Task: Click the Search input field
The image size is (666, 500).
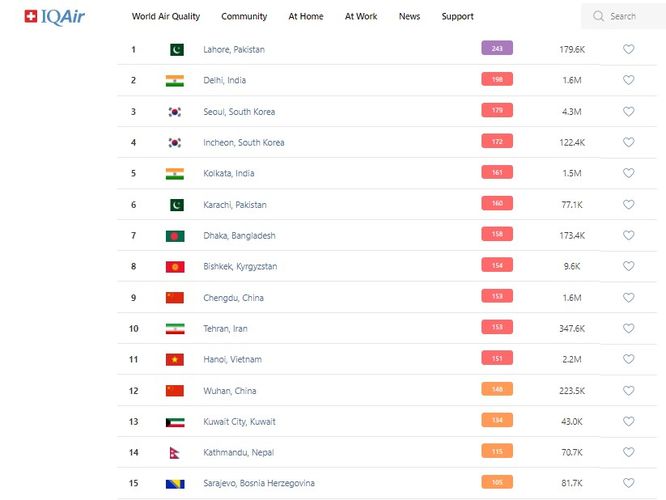Action: tap(623, 16)
